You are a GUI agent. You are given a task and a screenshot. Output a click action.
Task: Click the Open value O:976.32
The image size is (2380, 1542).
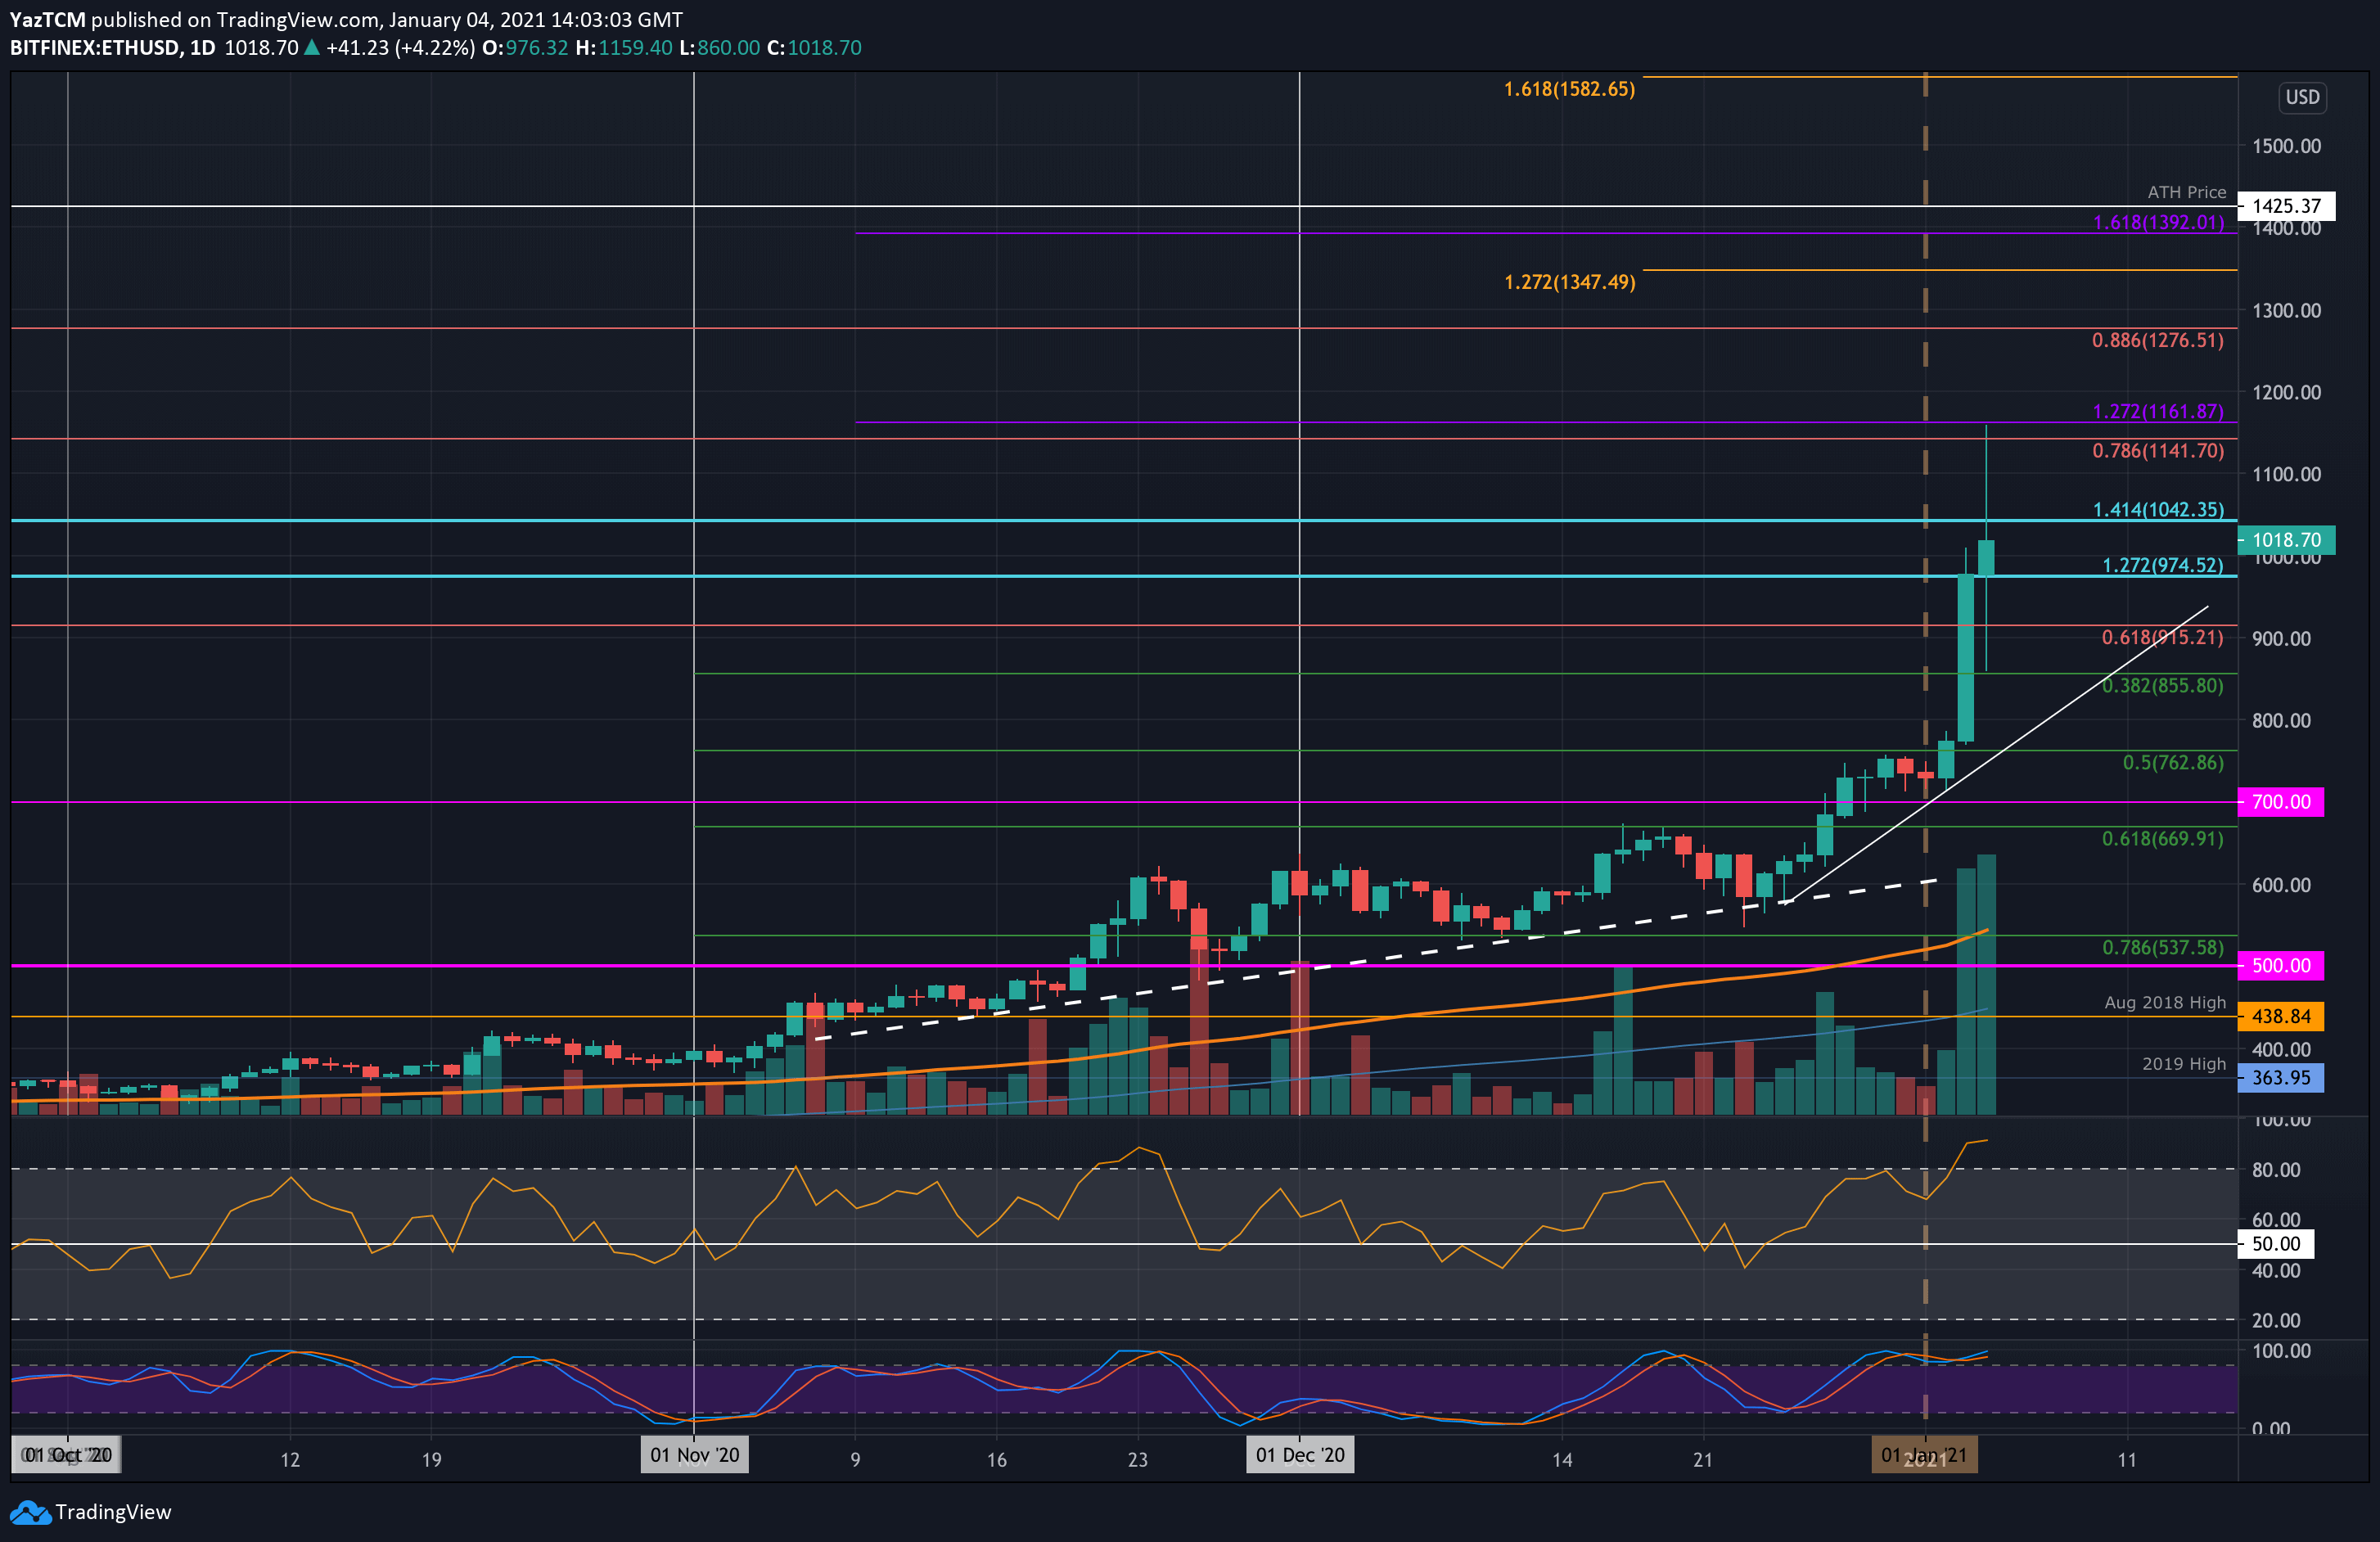[x=525, y=48]
